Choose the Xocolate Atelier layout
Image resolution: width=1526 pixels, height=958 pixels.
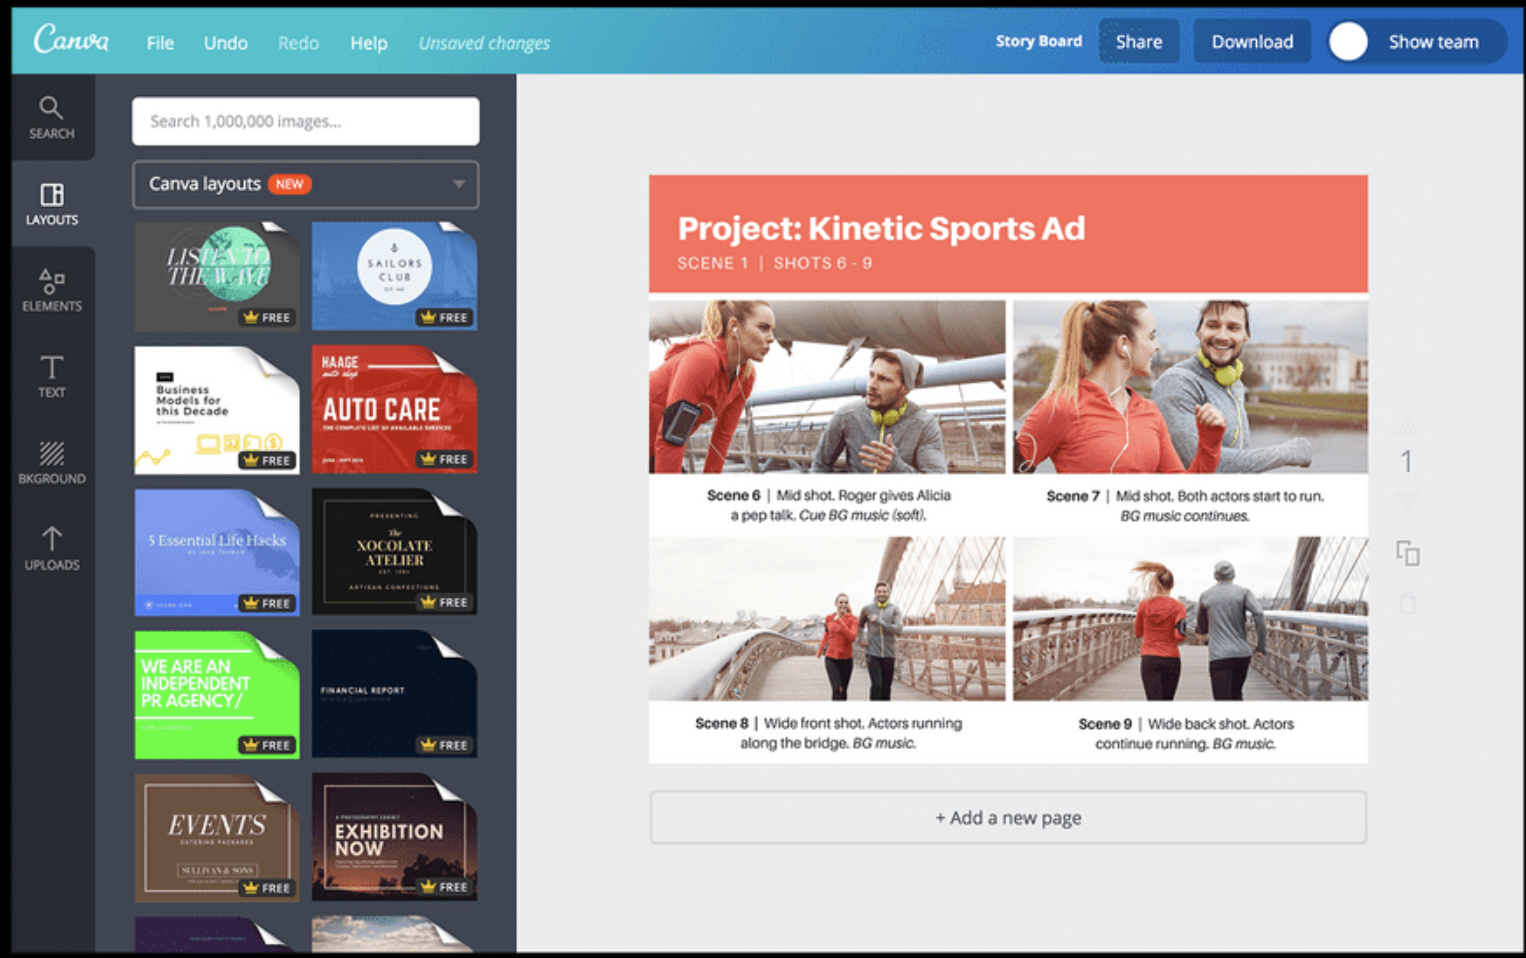(394, 553)
